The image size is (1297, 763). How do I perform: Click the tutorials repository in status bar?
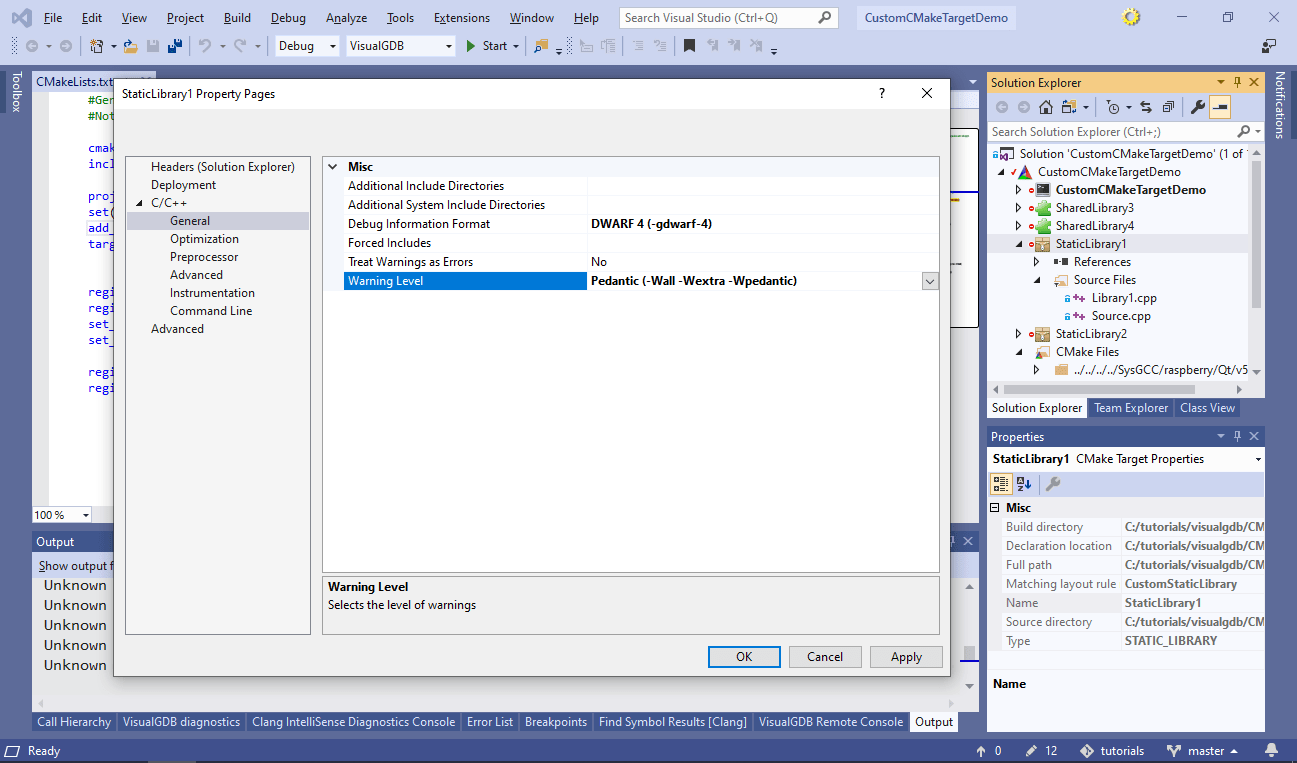[1112, 751]
